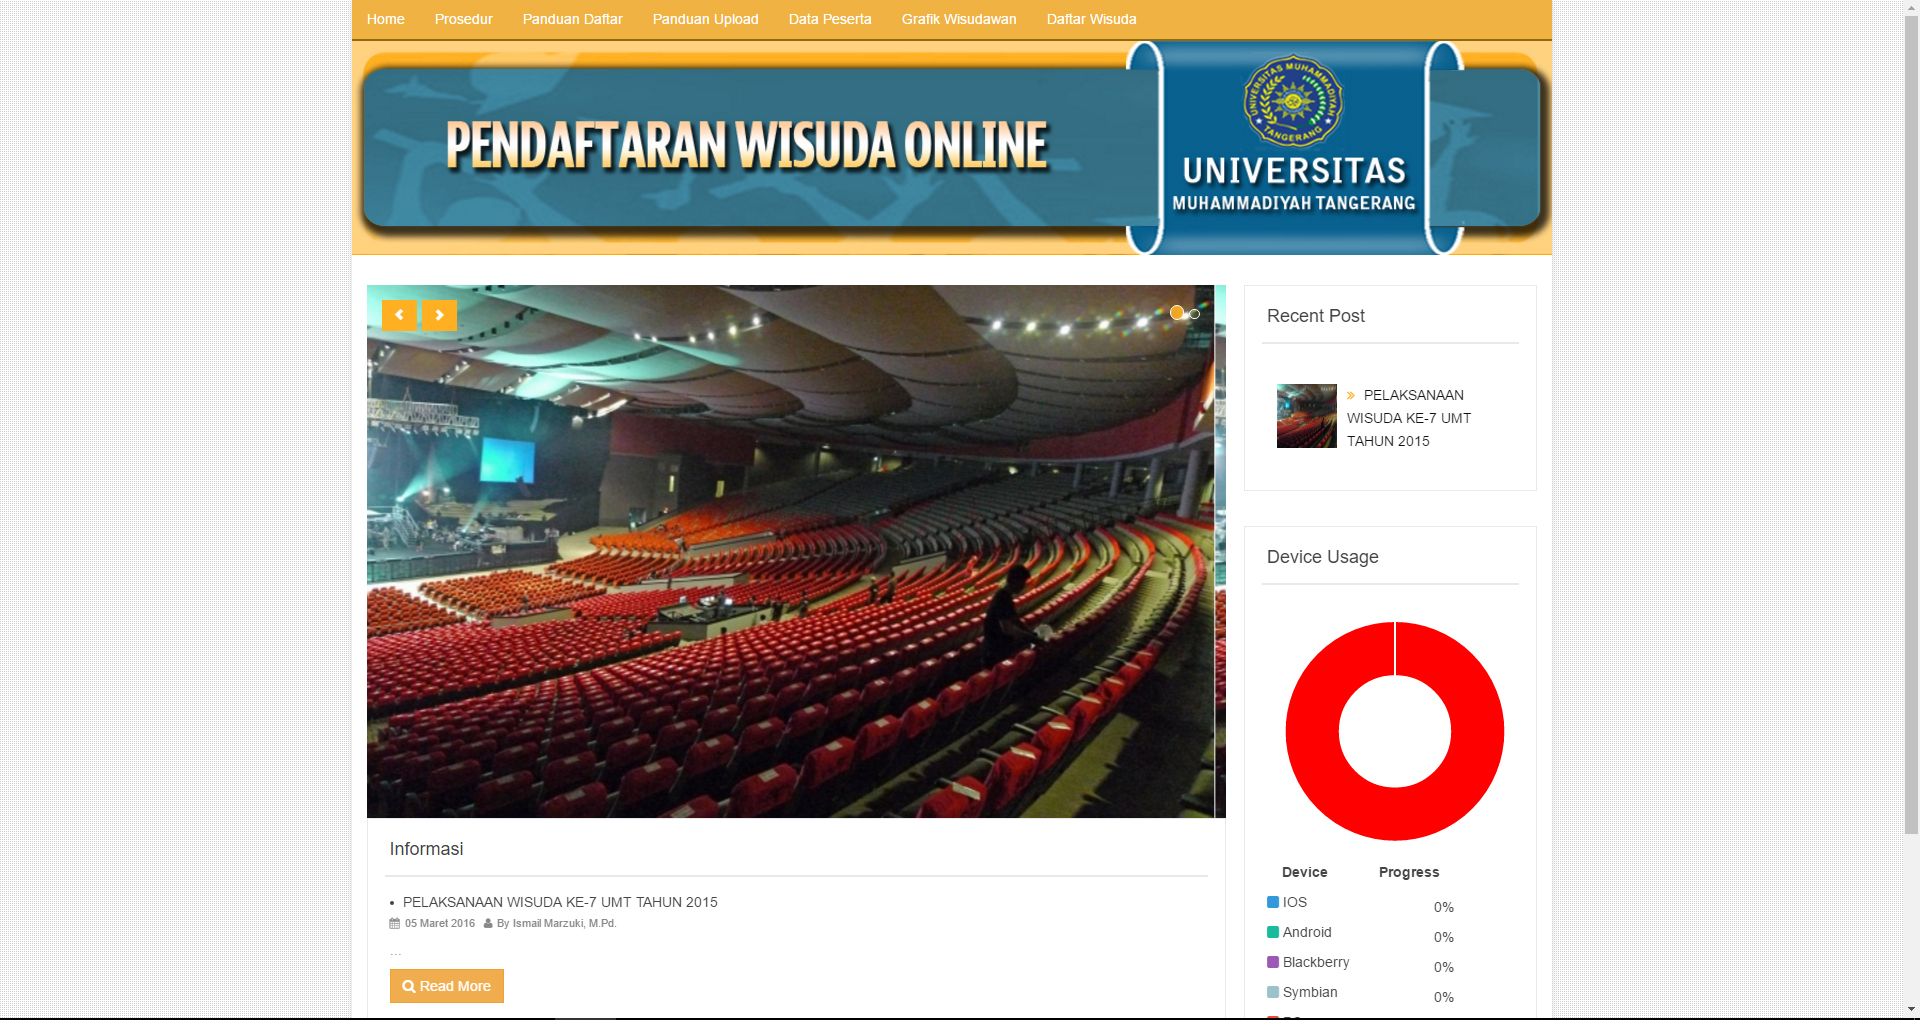This screenshot has width=1920, height=1020.
Task: Click the 'Blackberry' device label
Action: pyautogui.click(x=1316, y=962)
